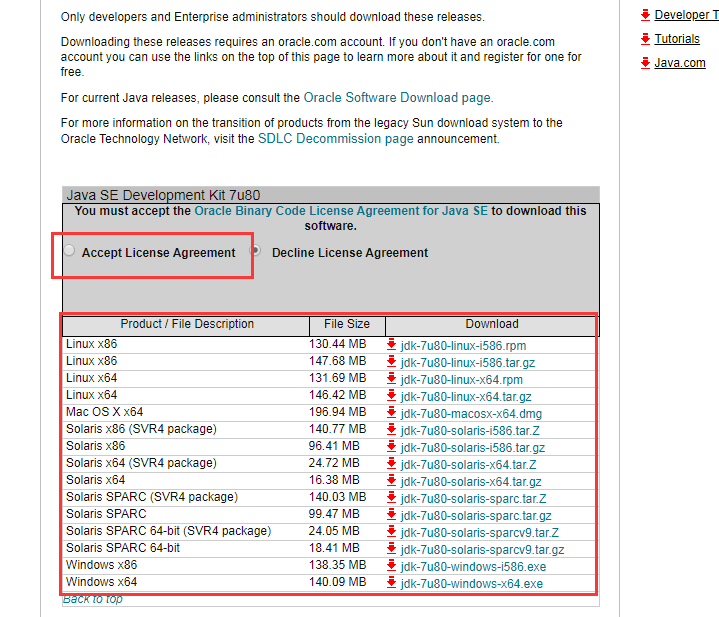Click the 140.09 MB file size cell

point(337,582)
